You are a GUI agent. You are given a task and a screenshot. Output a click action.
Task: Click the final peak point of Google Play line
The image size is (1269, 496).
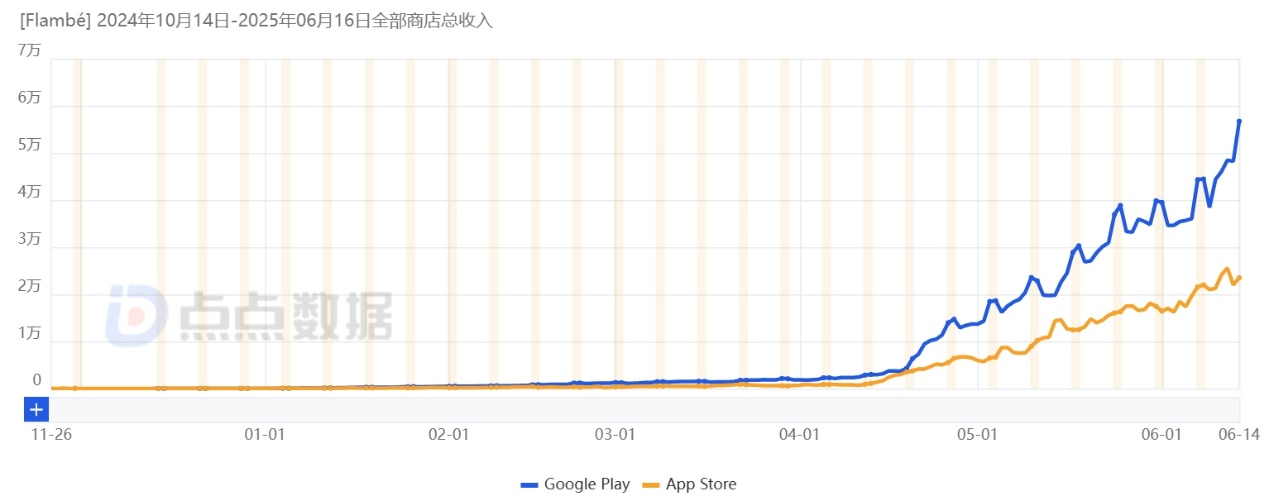tap(1239, 121)
